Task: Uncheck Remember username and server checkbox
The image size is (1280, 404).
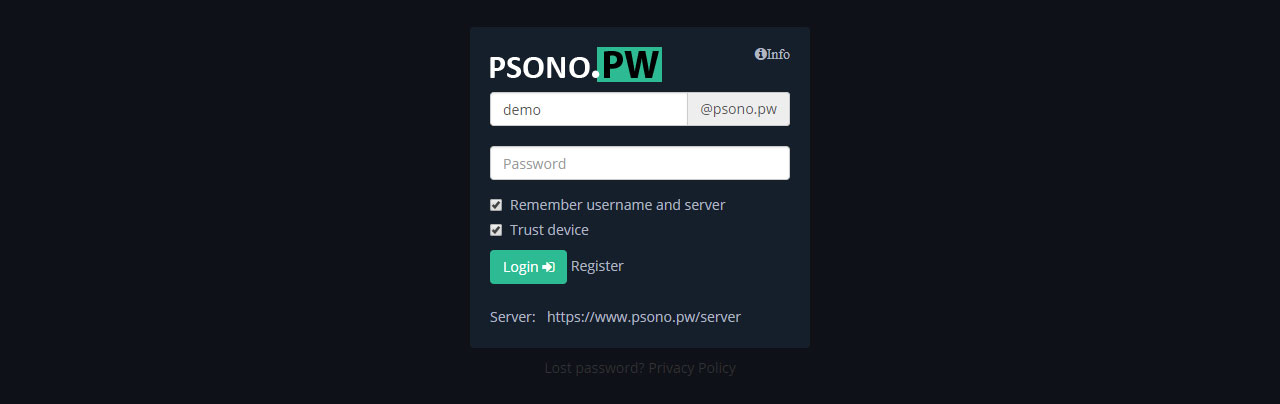Action: (x=496, y=205)
